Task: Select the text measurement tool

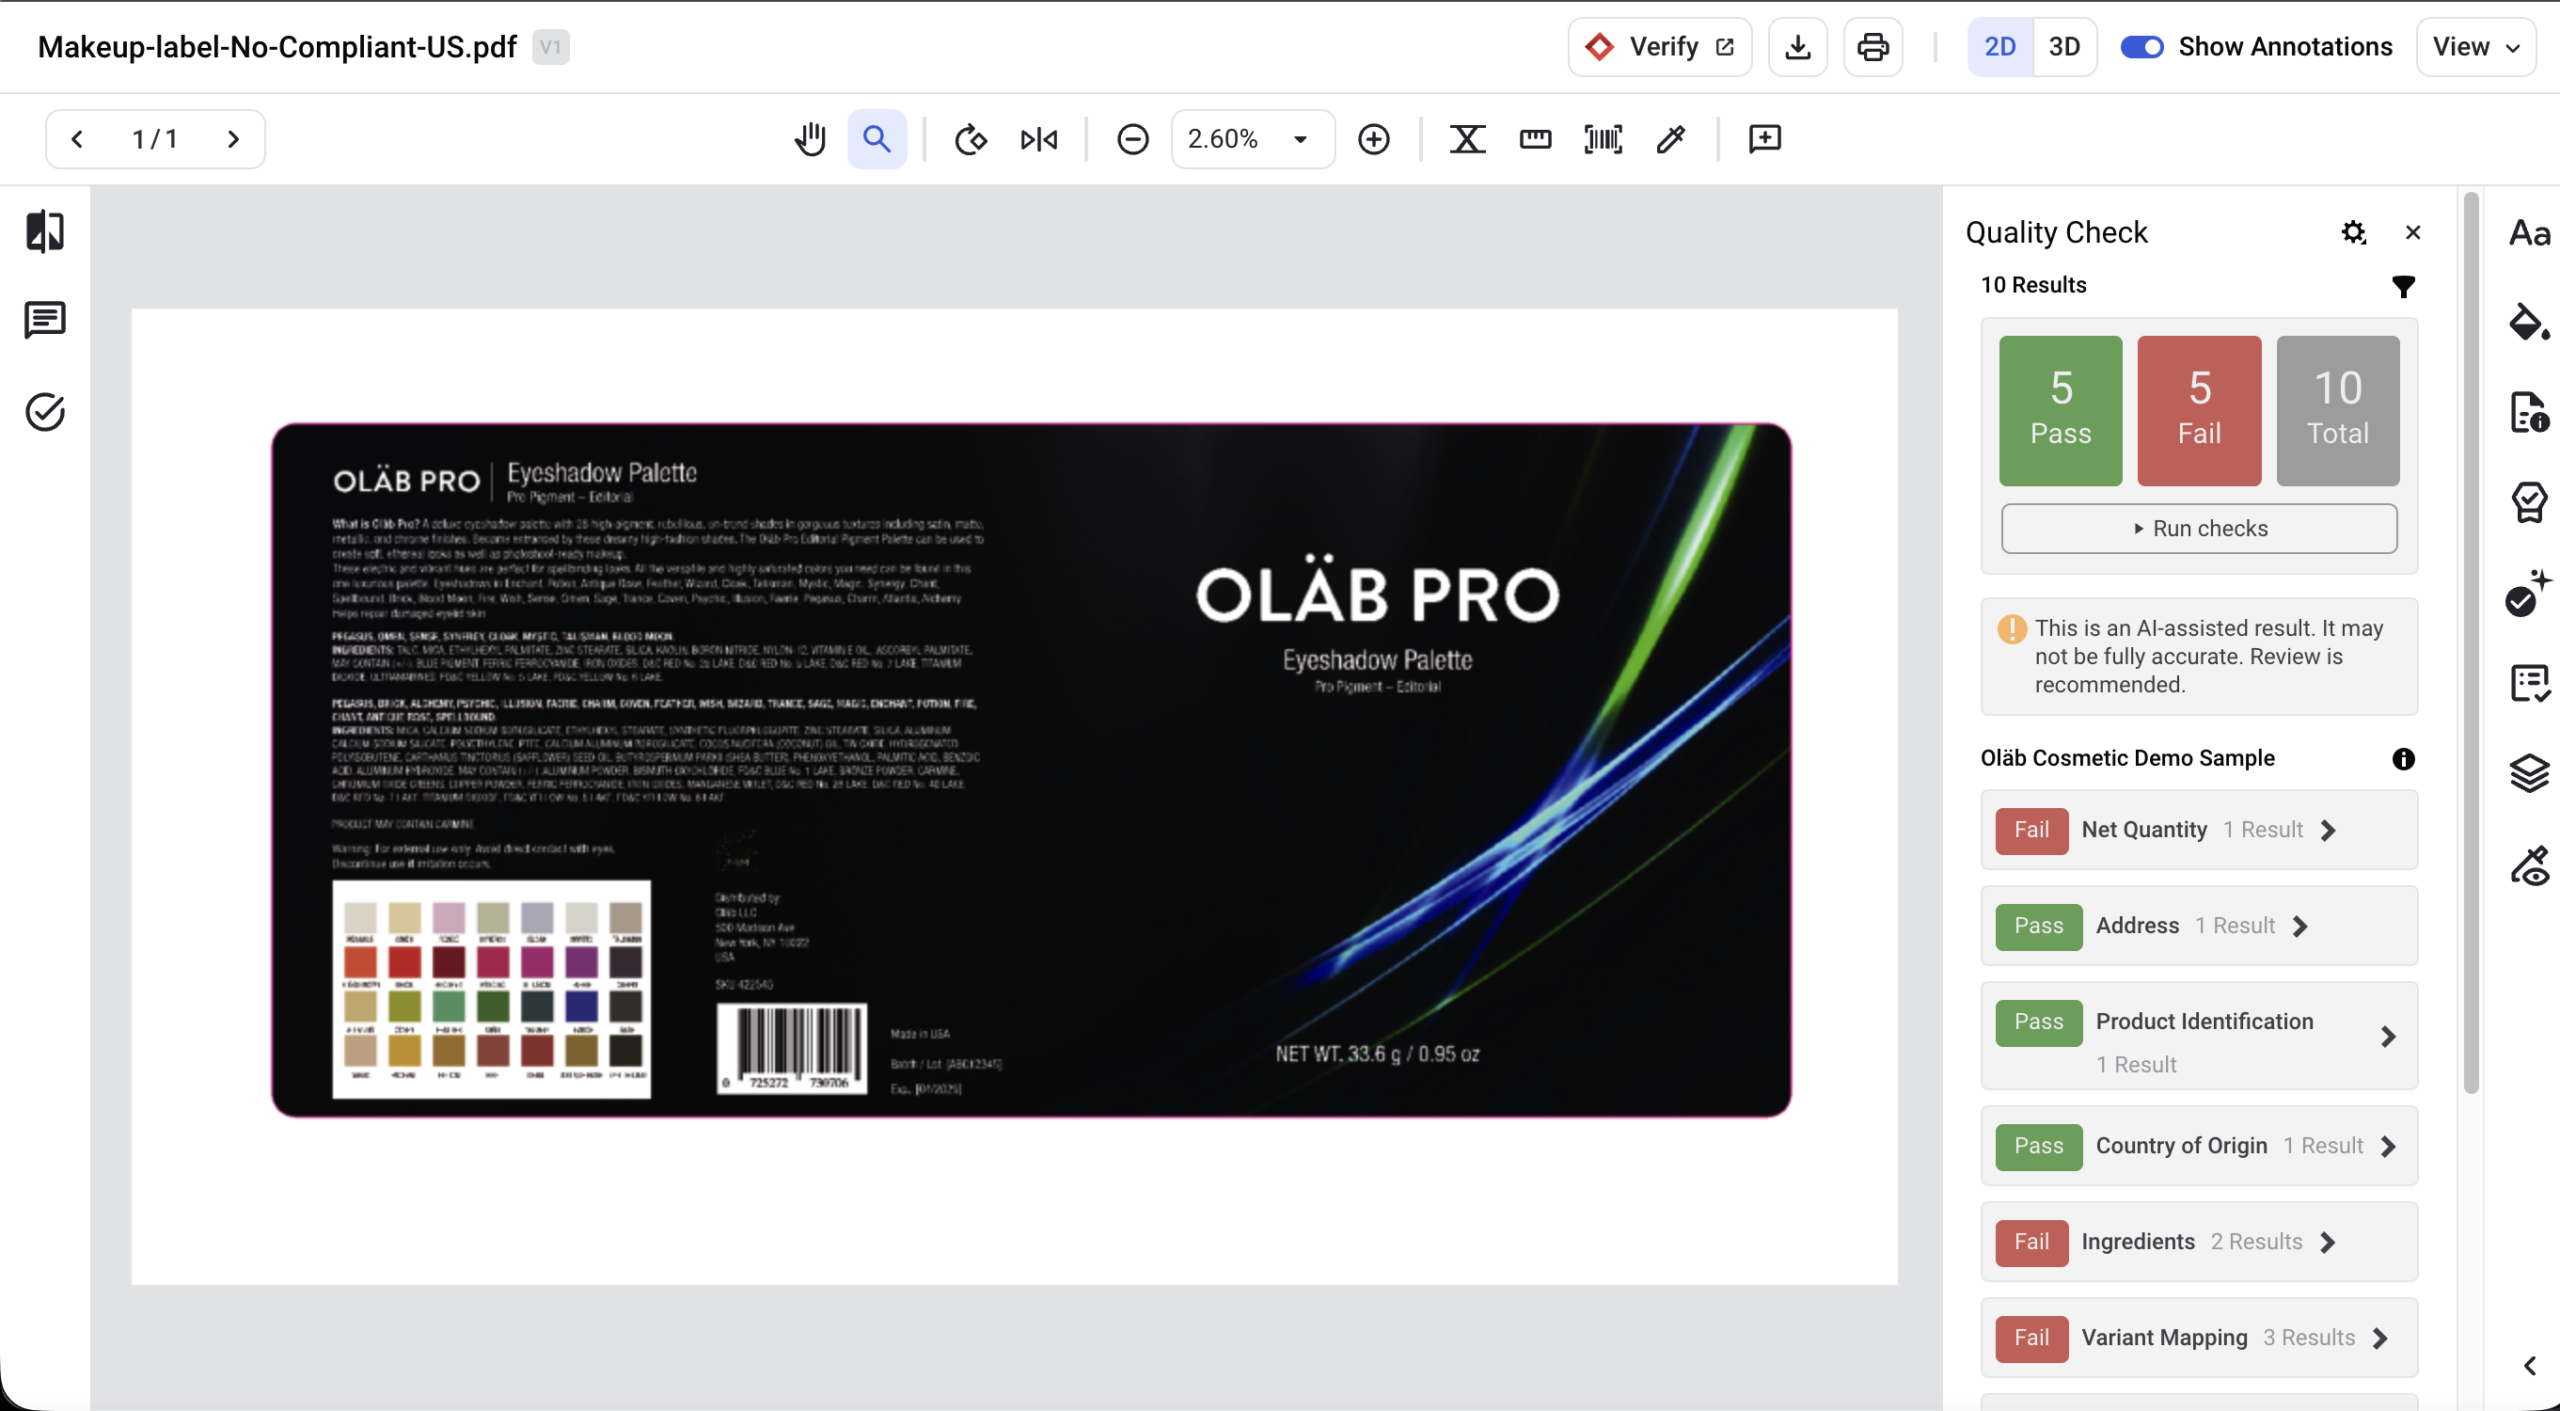Action: 1467,139
